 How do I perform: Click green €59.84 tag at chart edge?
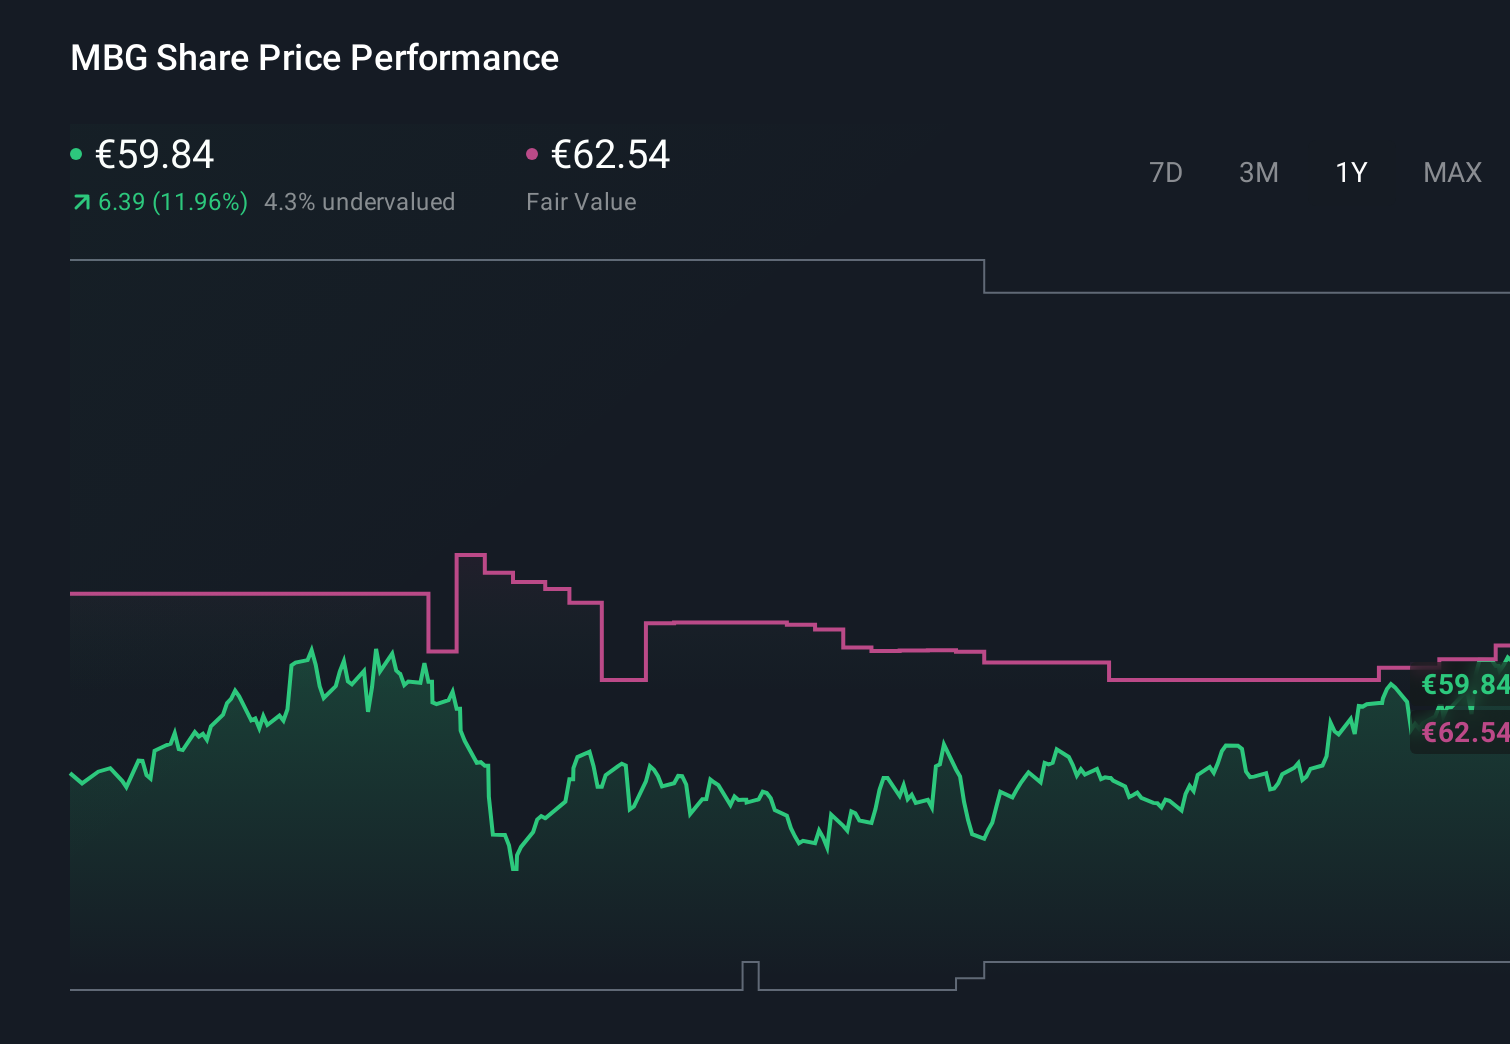1464,685
